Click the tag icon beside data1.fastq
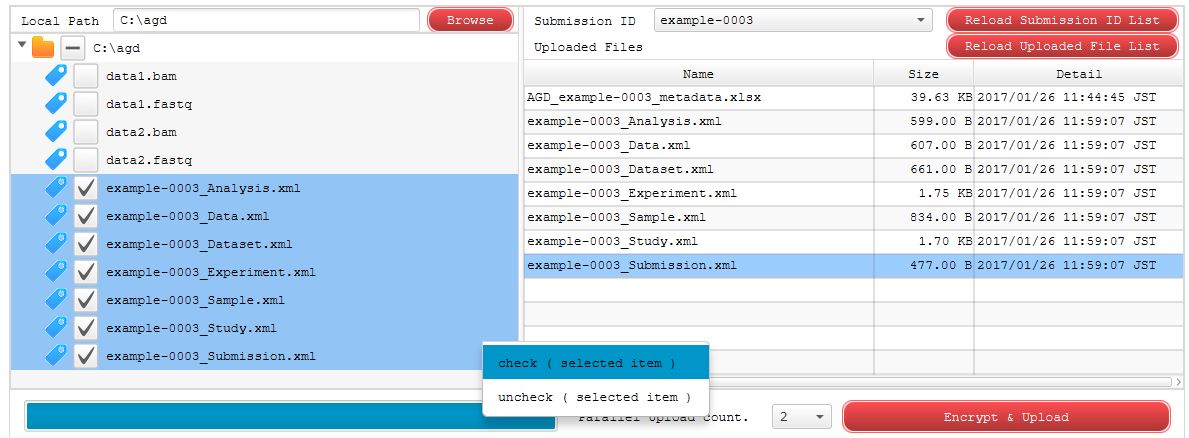Viewport: 1189px width, 438px height. click(x=56, y=104)
